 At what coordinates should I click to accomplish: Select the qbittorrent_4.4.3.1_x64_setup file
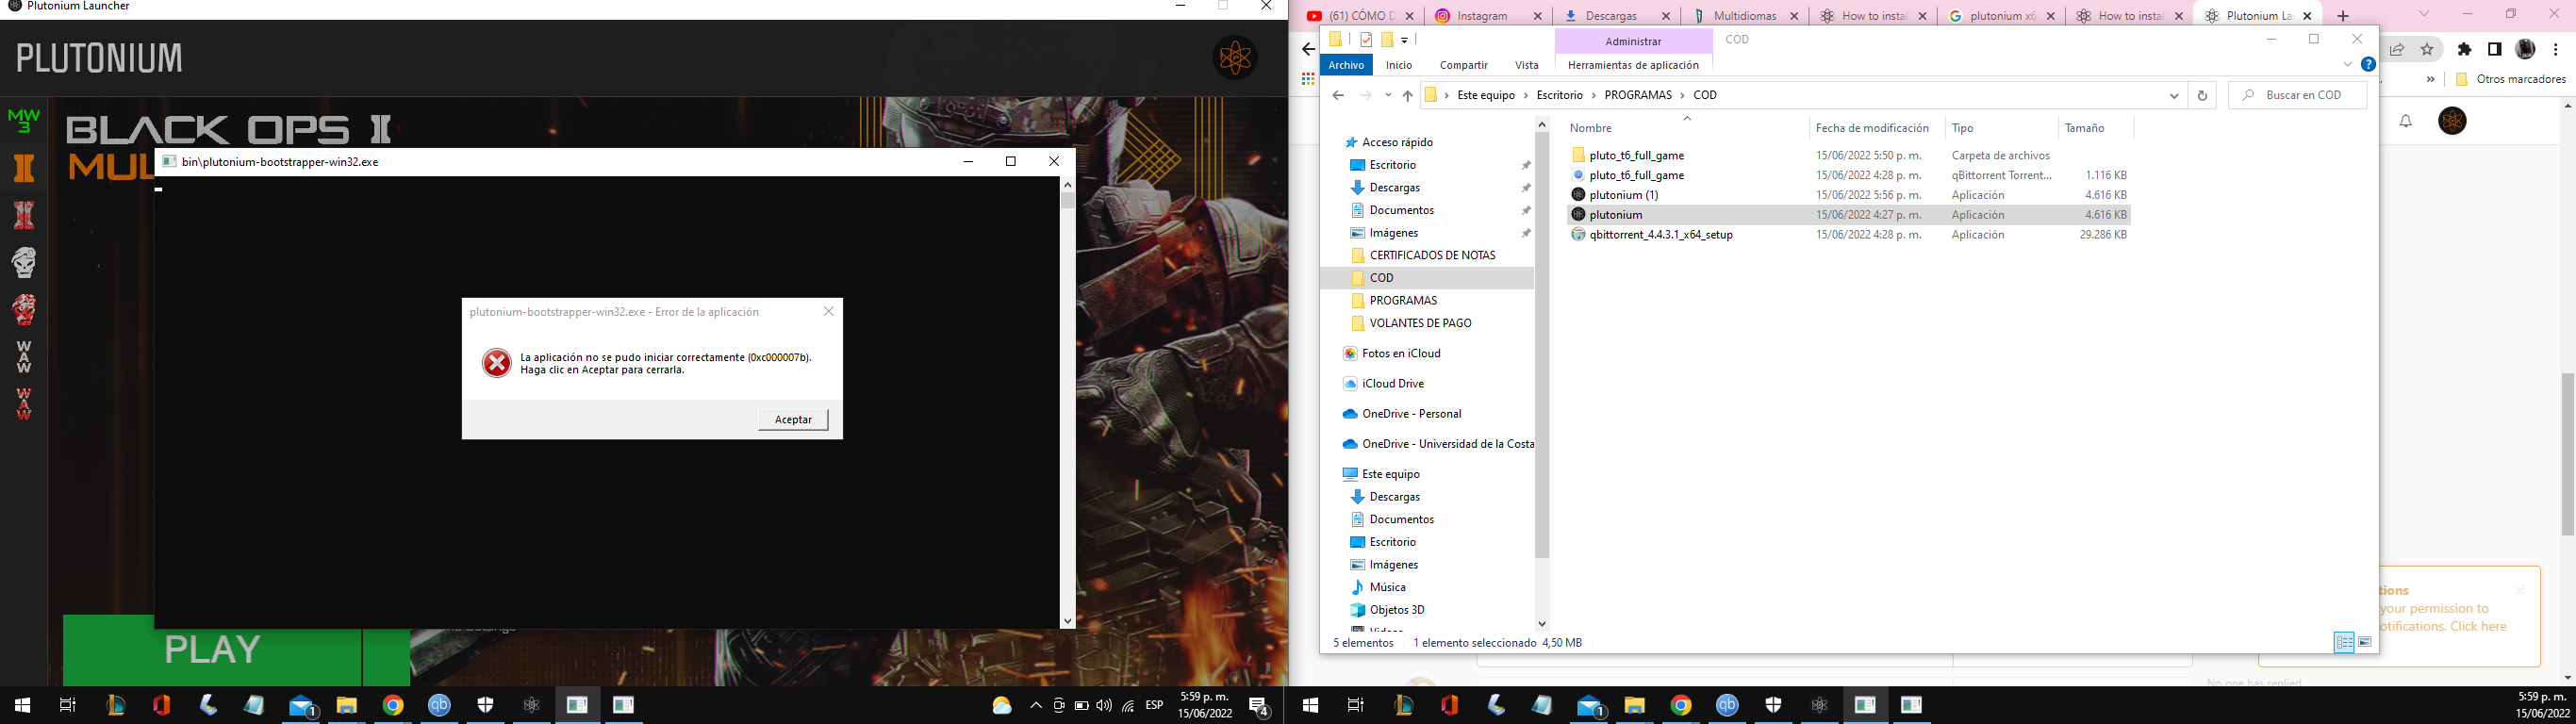[1847, 235]
